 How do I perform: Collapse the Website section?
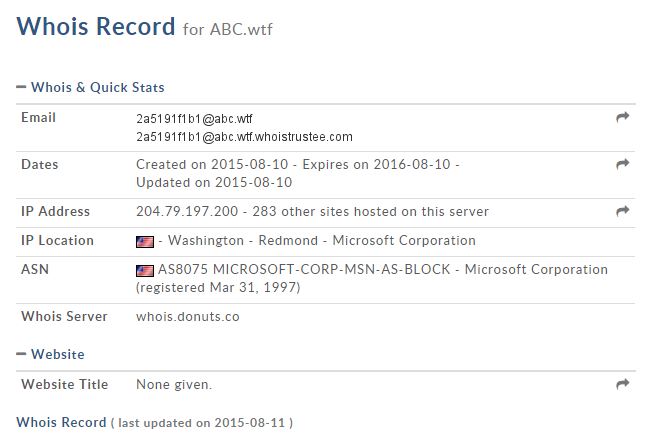tap(21, 355)
